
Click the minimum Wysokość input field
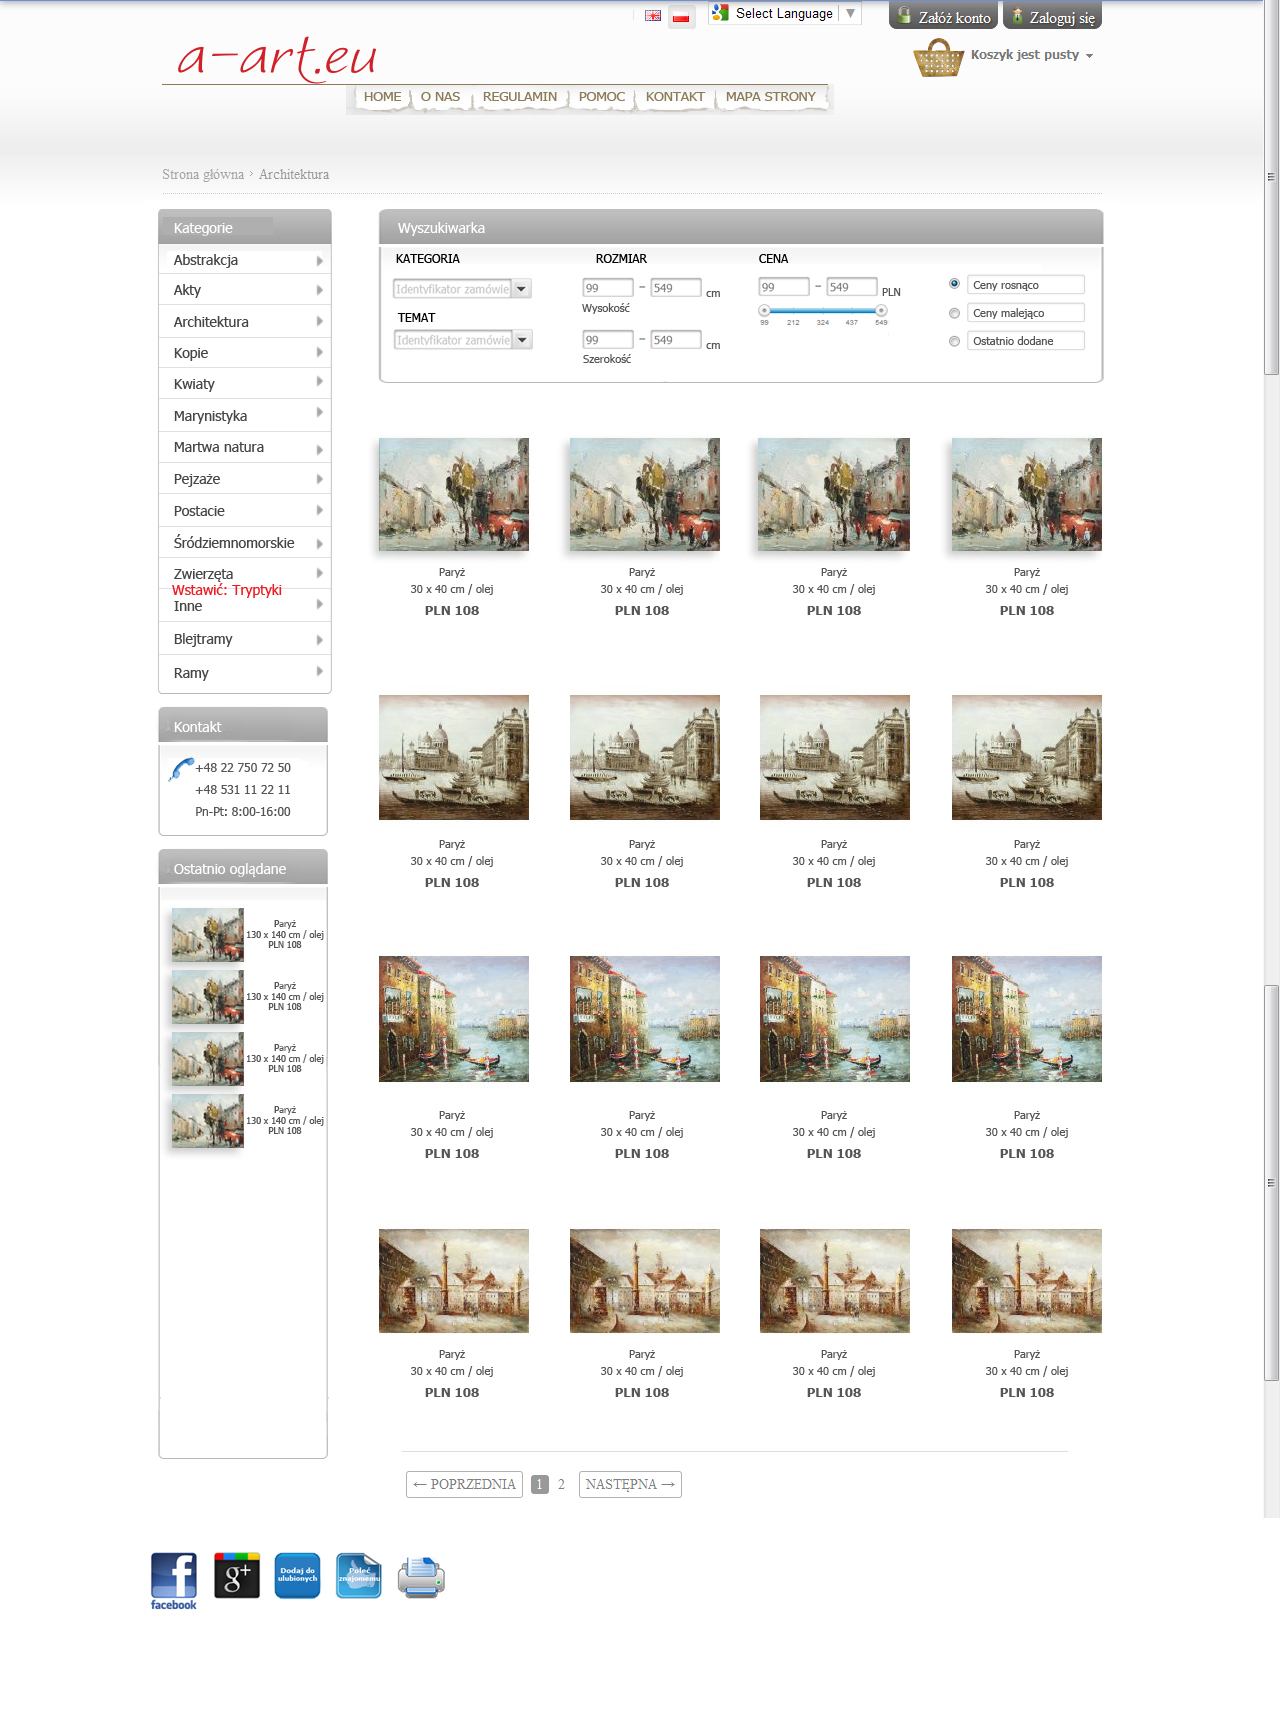pyautogui.click(x=607, y=288)
